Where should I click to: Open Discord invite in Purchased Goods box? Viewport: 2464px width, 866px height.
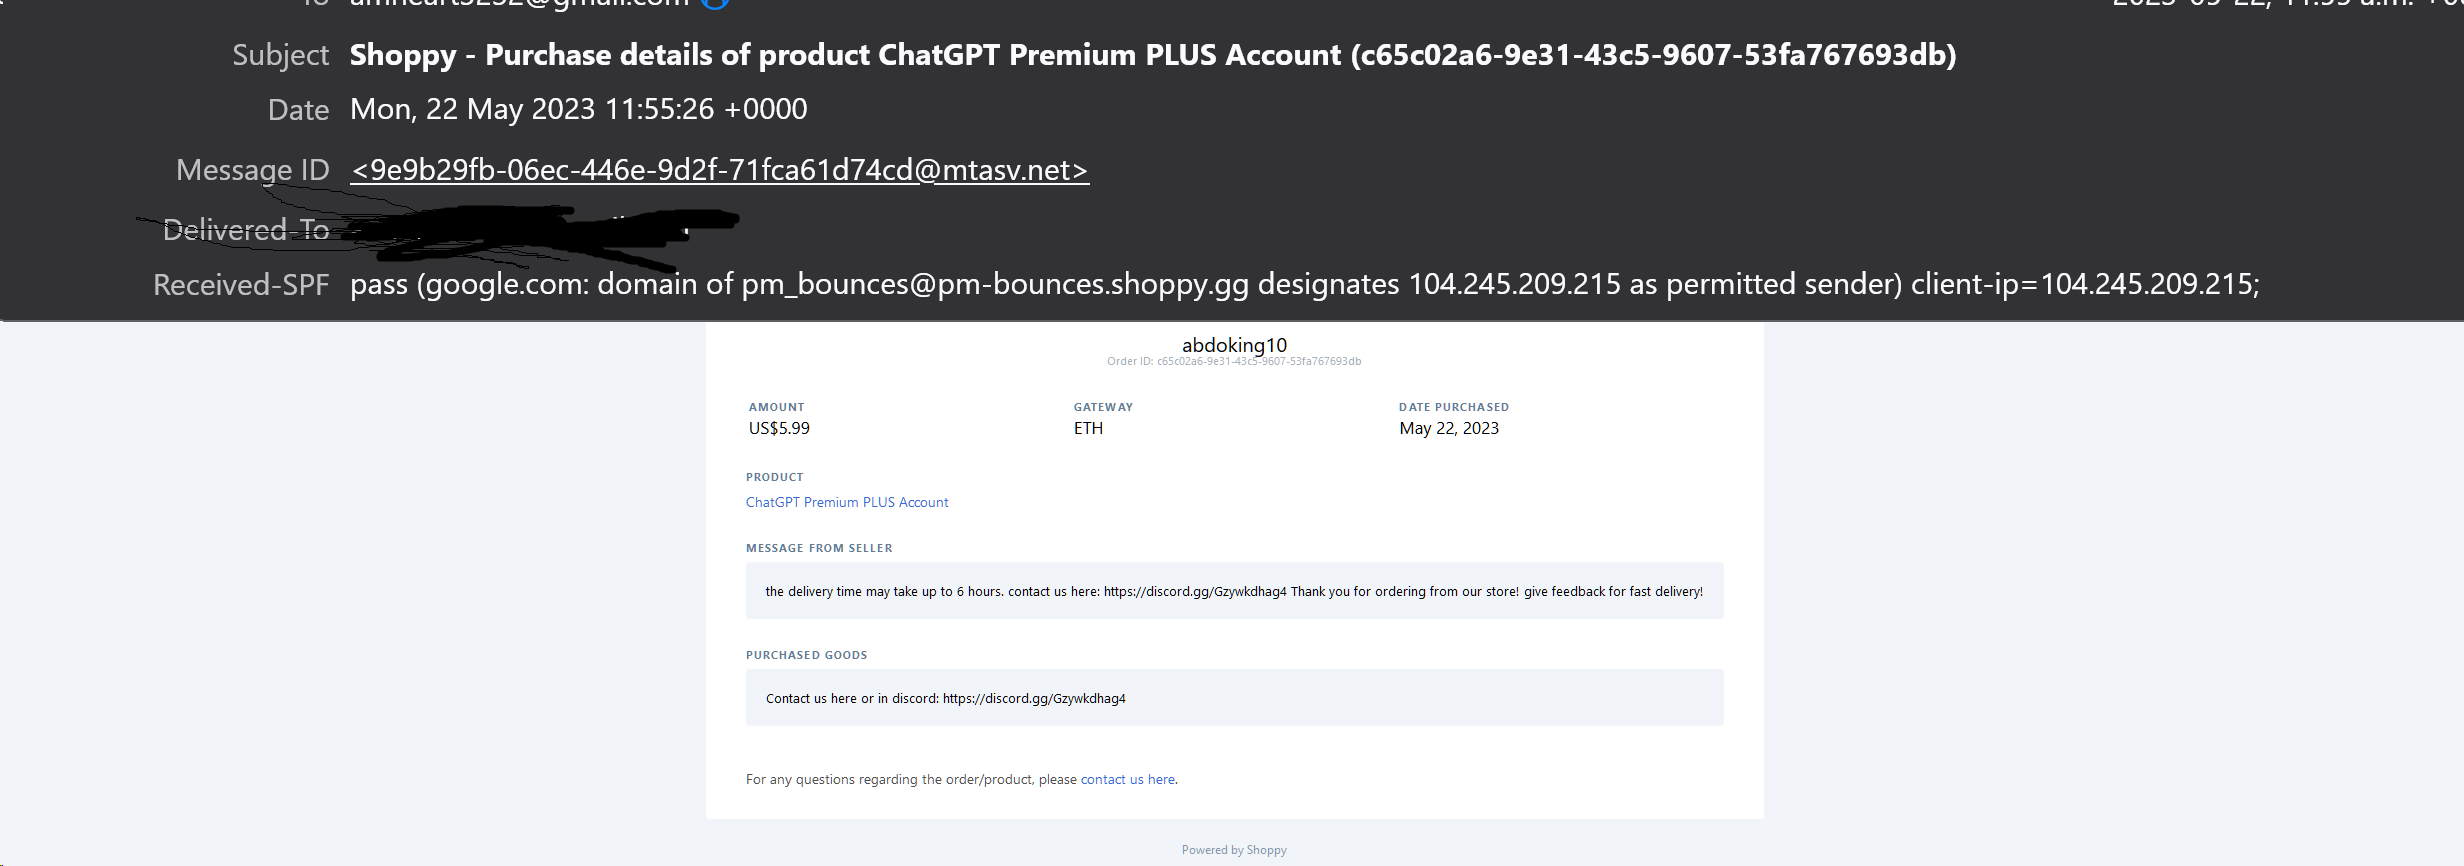coord(1034,698)
